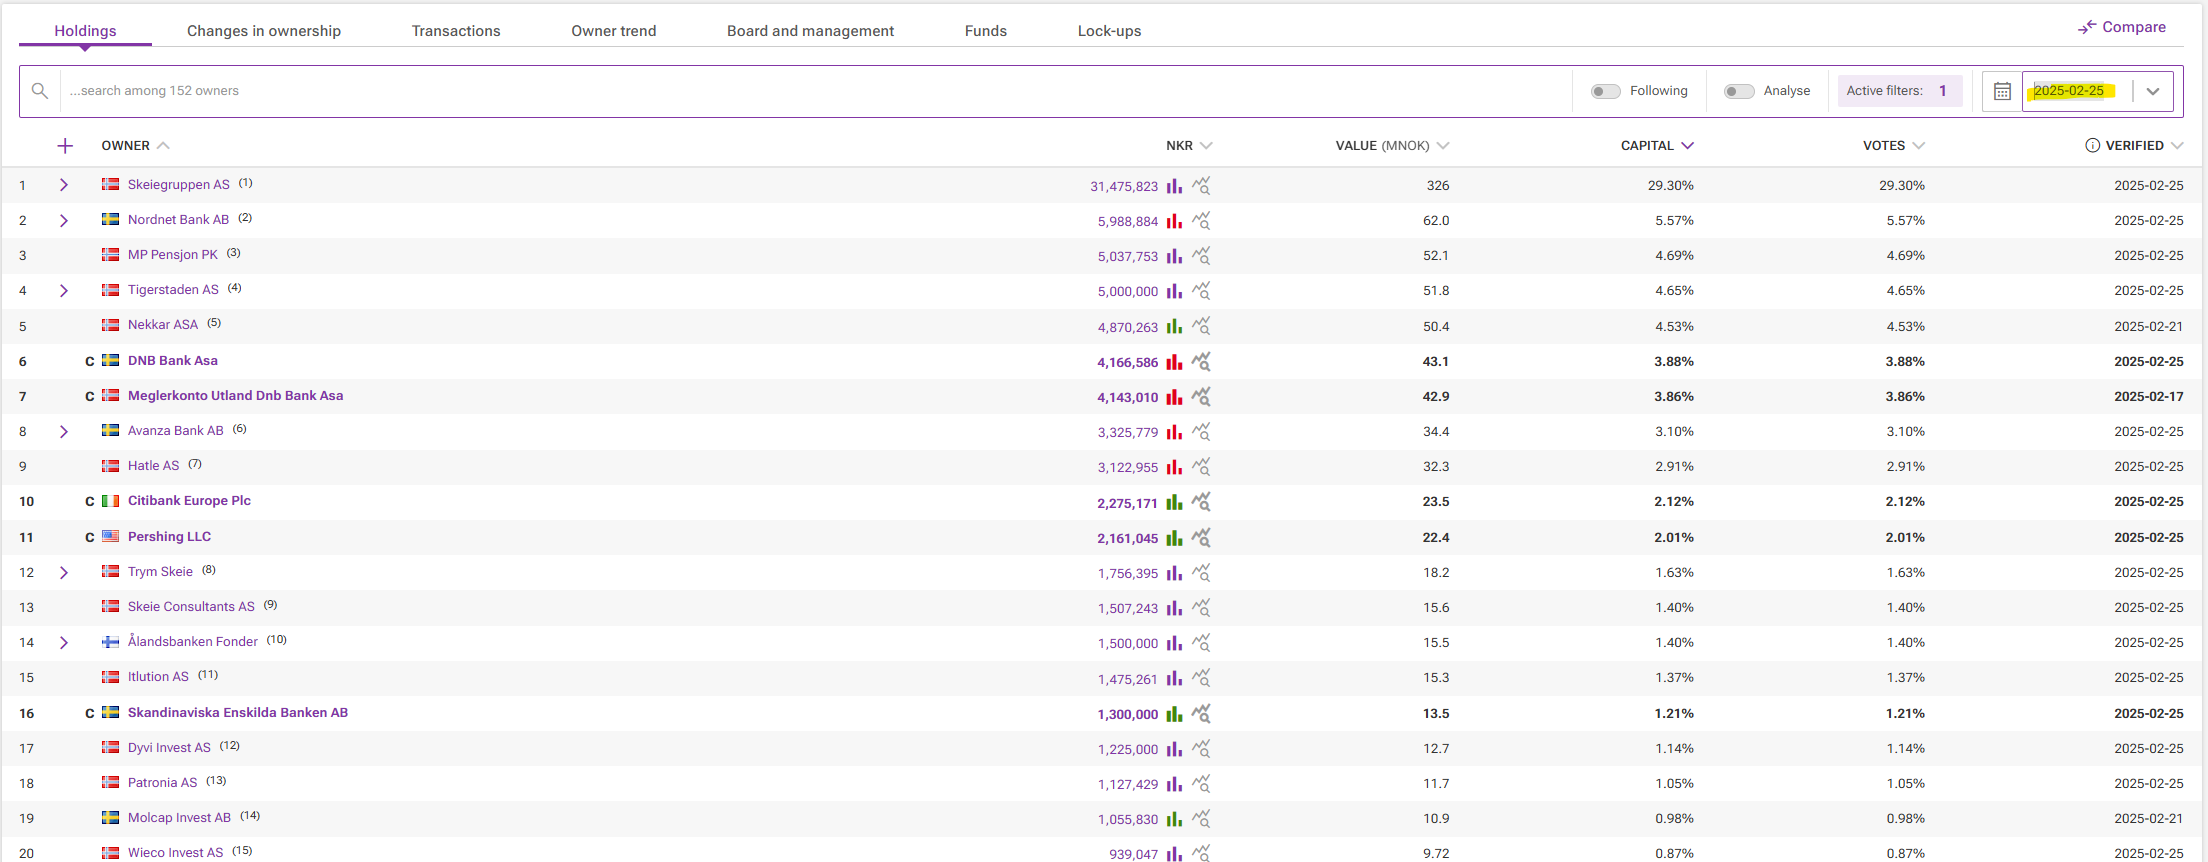Screen dimensions: 2208x862
Task: Open the Skeiegruppen AS owner link
Action: coord(178,185)
